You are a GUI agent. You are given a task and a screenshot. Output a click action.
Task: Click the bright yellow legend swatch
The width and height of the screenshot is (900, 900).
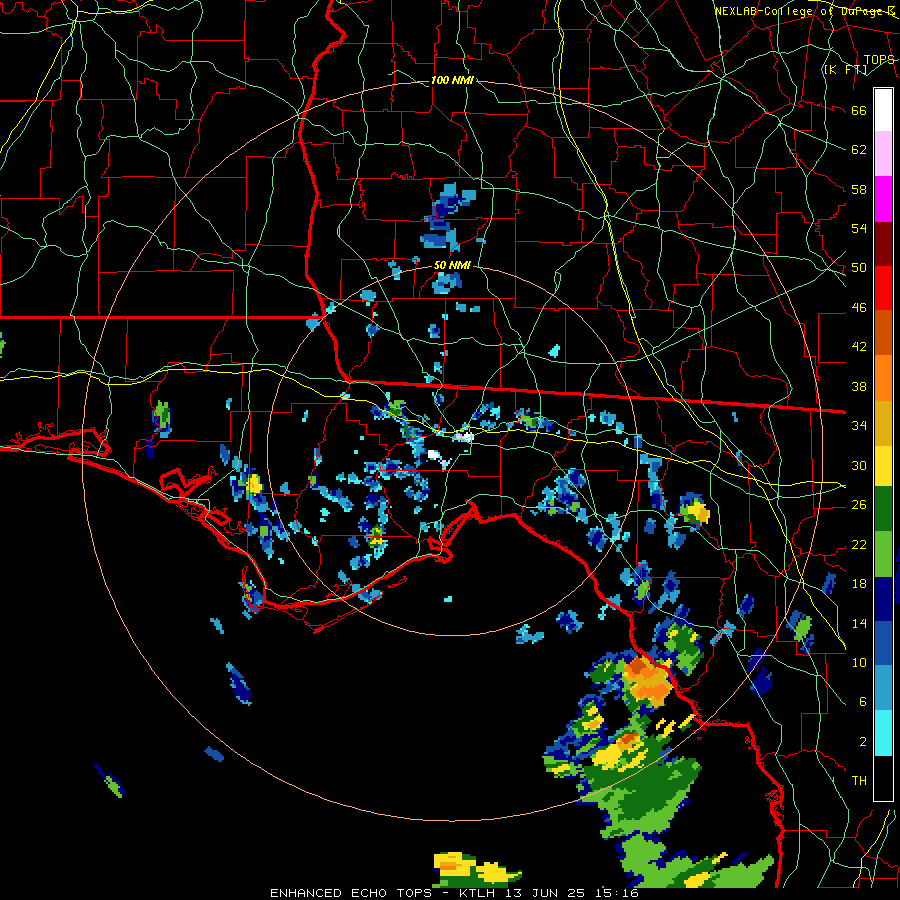pyautogui.click(x=883, y=466)
